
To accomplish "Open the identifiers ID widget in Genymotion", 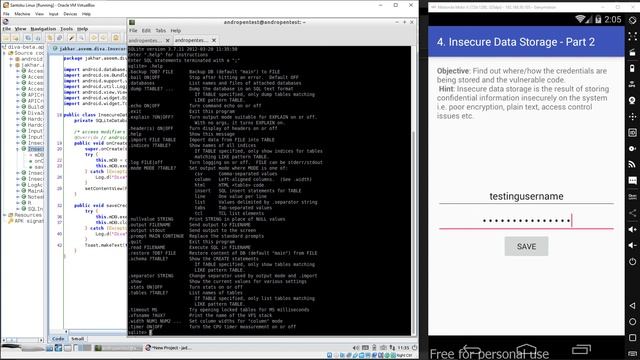I will pyautogui.click(x=632, y=132).
